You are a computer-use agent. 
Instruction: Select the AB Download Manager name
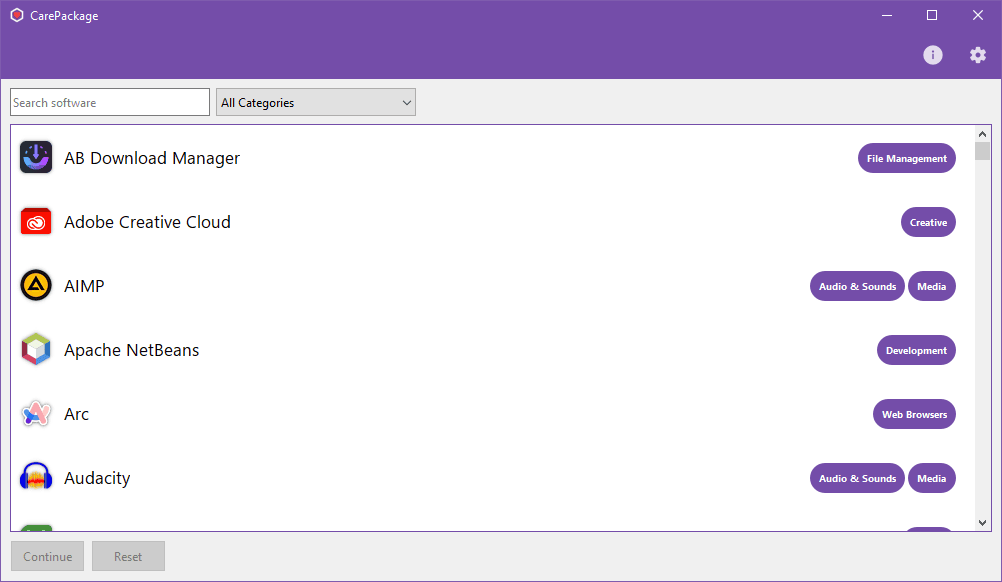pos(152,158)
